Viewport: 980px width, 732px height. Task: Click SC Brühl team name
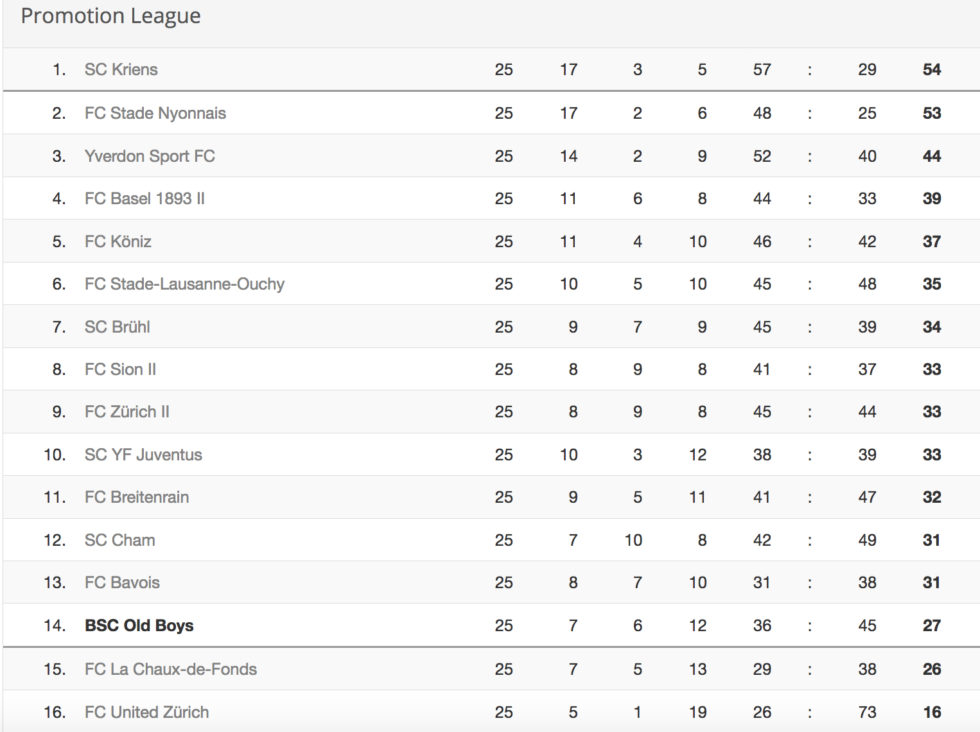(117, 327)
